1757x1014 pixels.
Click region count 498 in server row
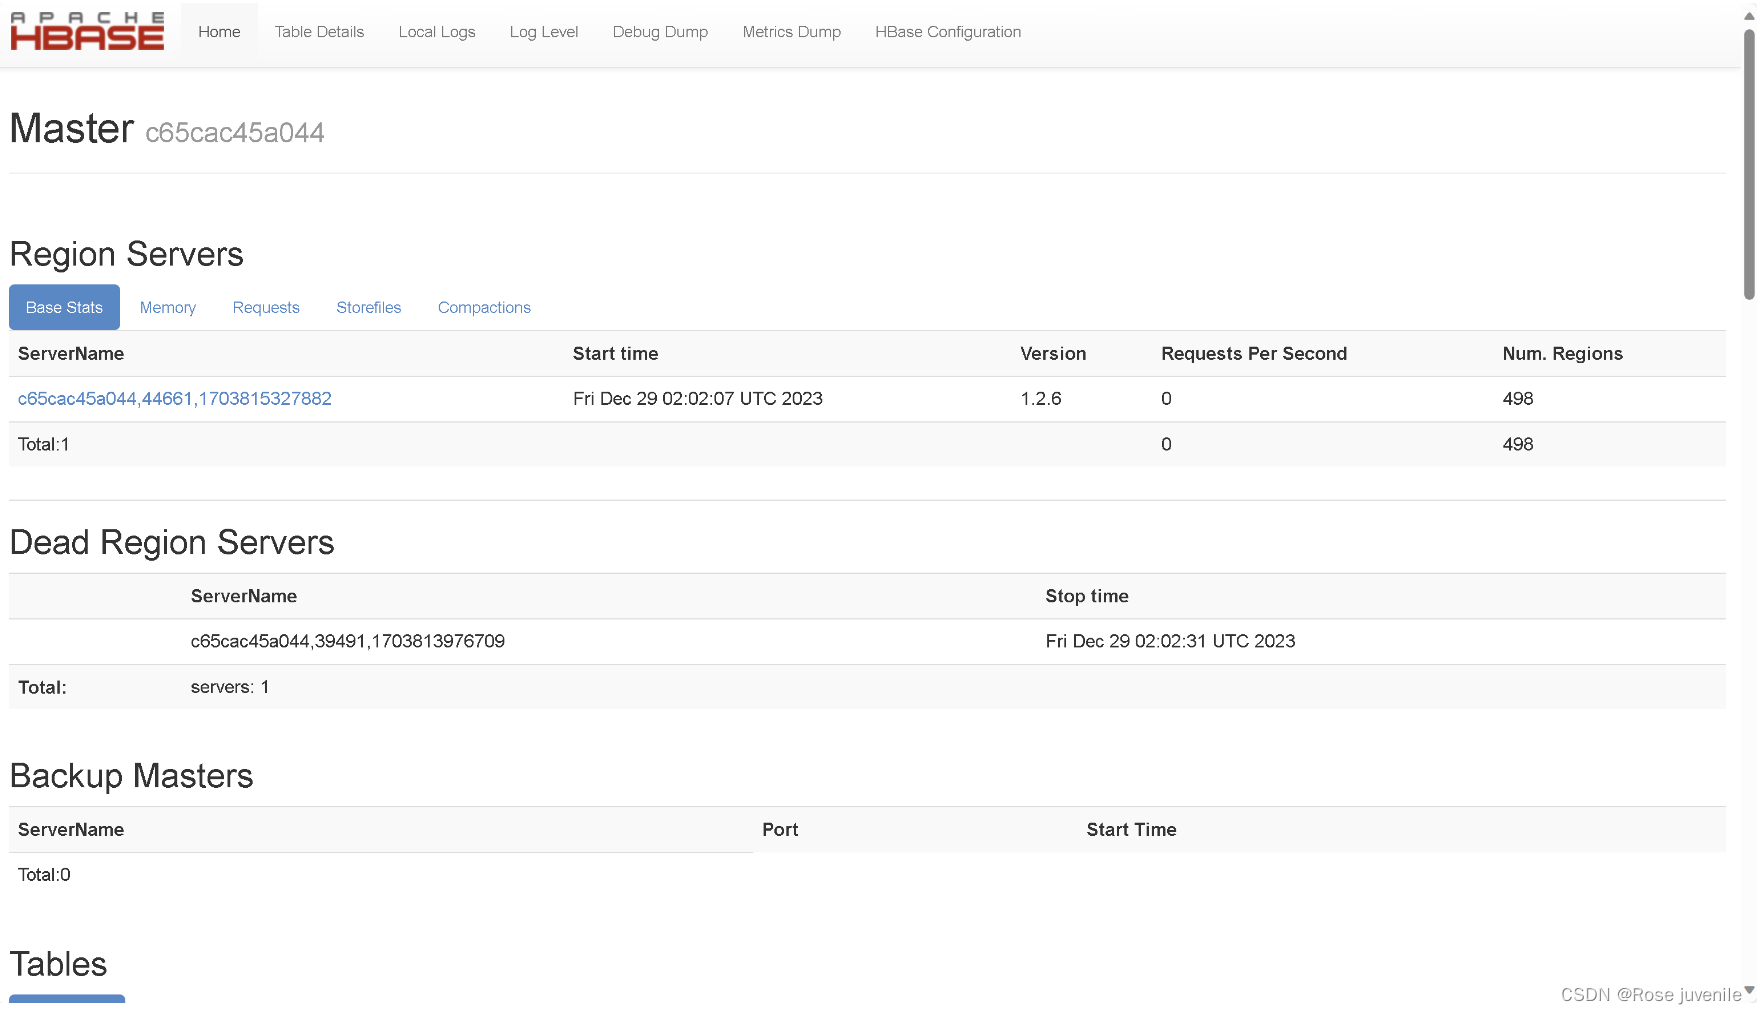tap(1518, 399)
